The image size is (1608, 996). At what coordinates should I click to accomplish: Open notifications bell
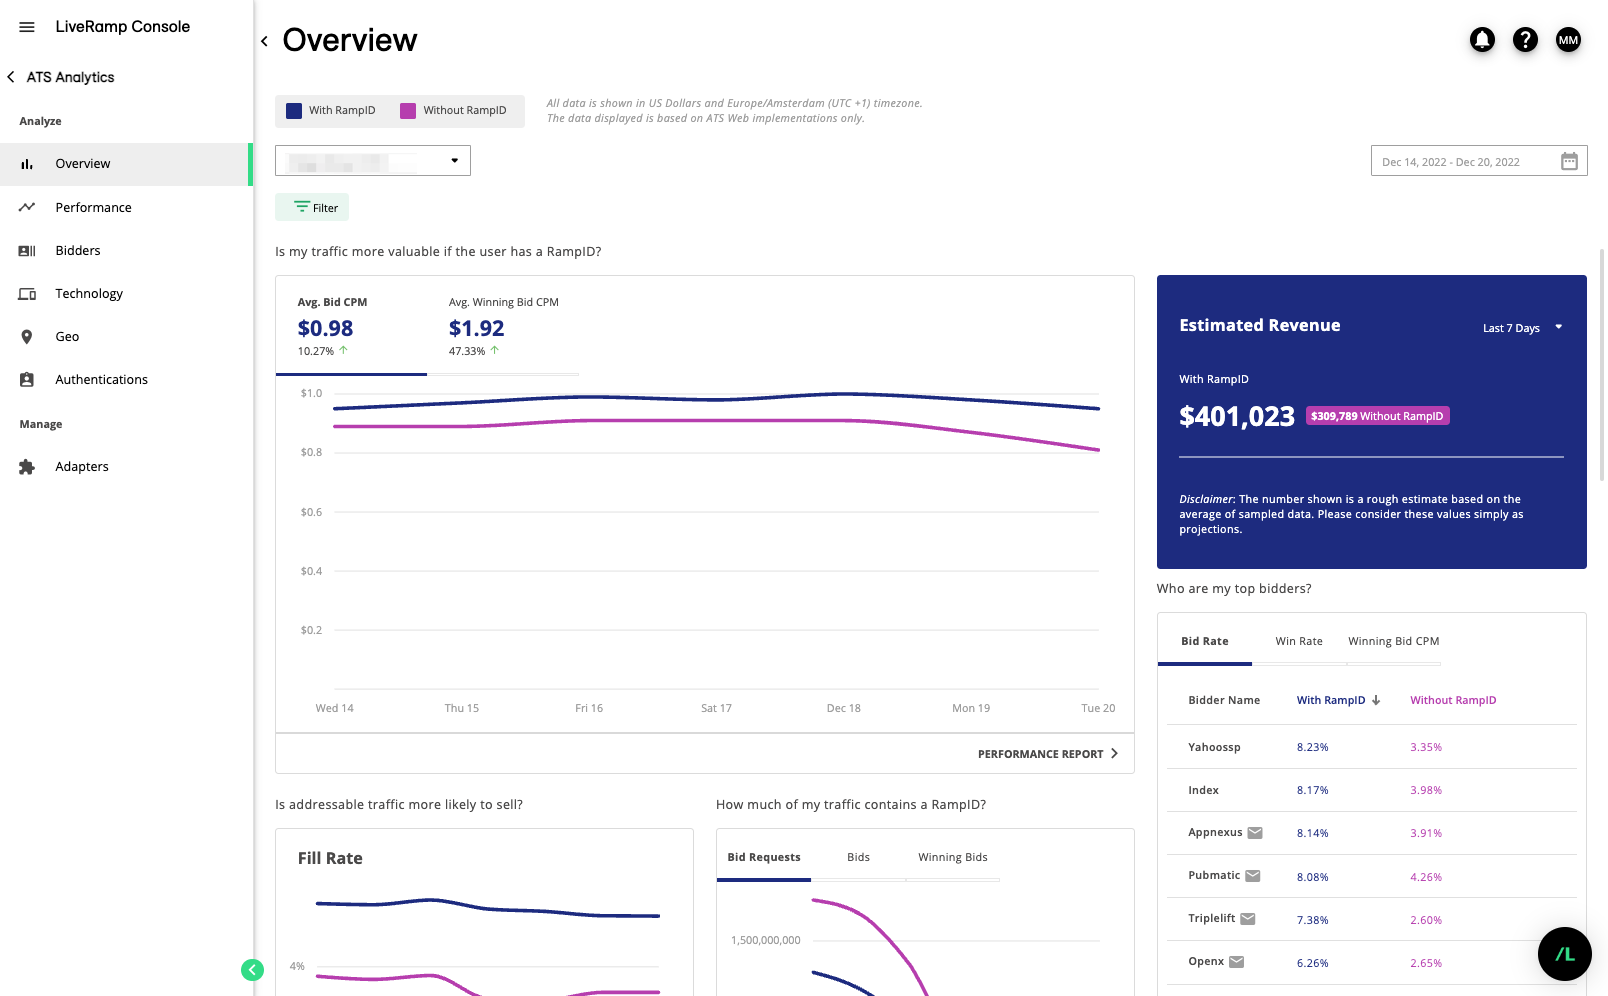coord(1482,40)
